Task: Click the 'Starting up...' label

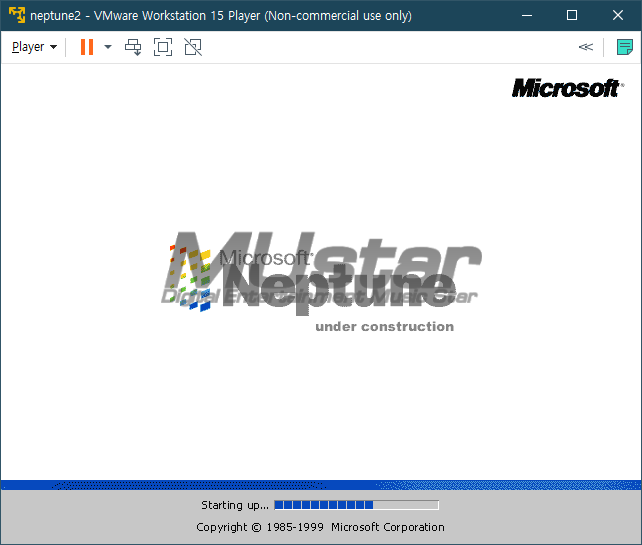Action: (235, 505)
